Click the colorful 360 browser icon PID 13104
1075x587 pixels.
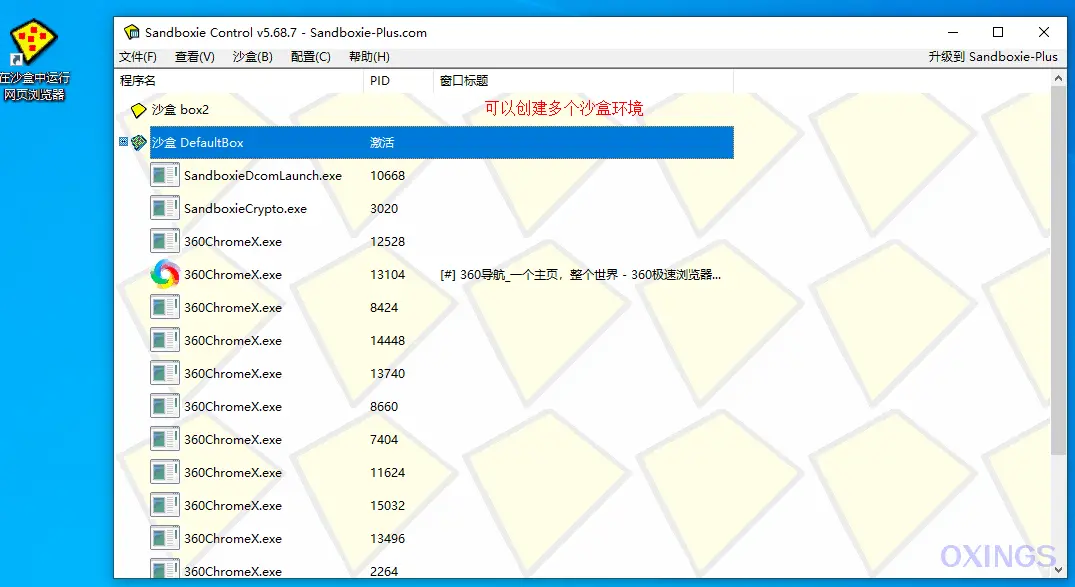click(165, 274)
